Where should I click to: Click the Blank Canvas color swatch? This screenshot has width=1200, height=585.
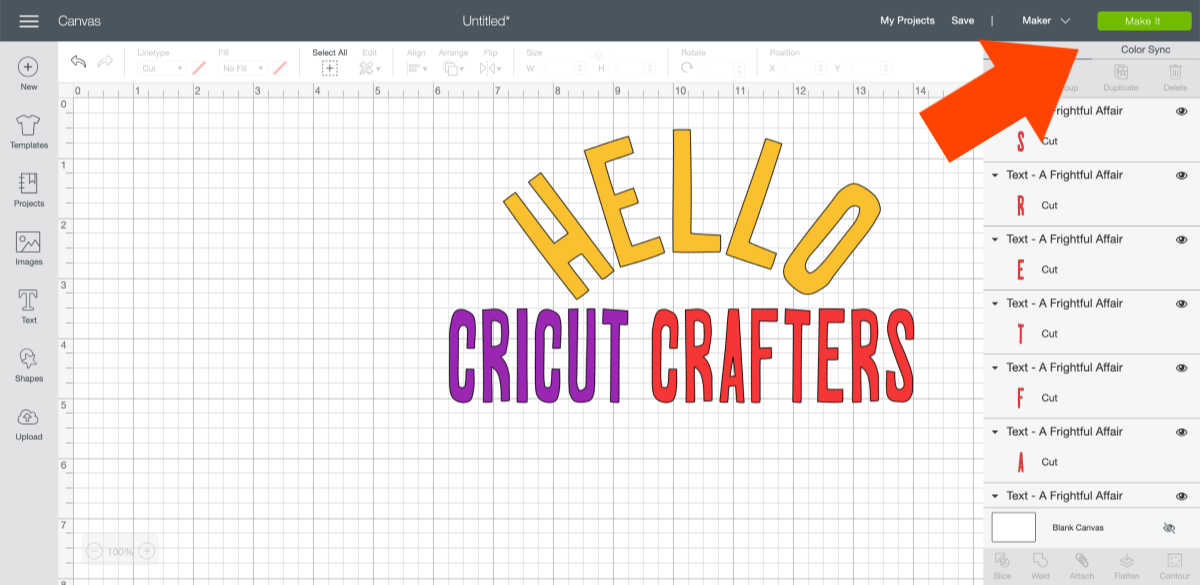pos(1013,527)
